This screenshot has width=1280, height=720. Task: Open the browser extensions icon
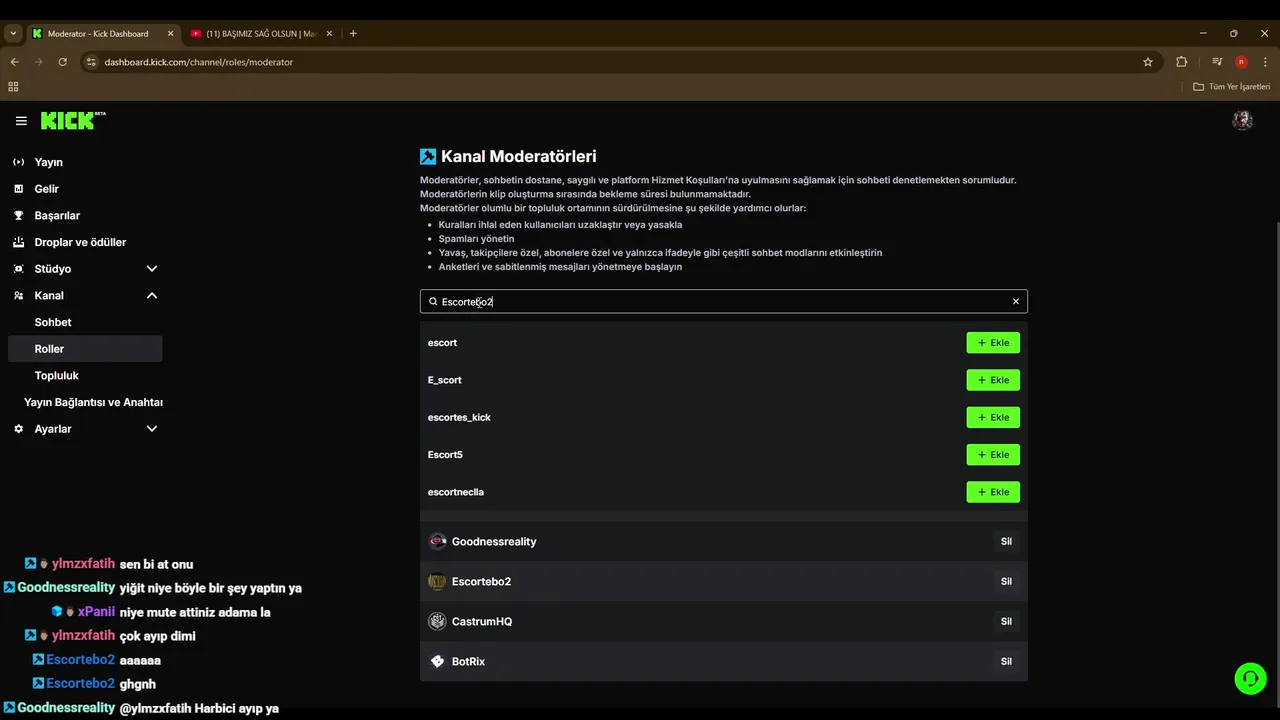click(x=1181, y=62)
